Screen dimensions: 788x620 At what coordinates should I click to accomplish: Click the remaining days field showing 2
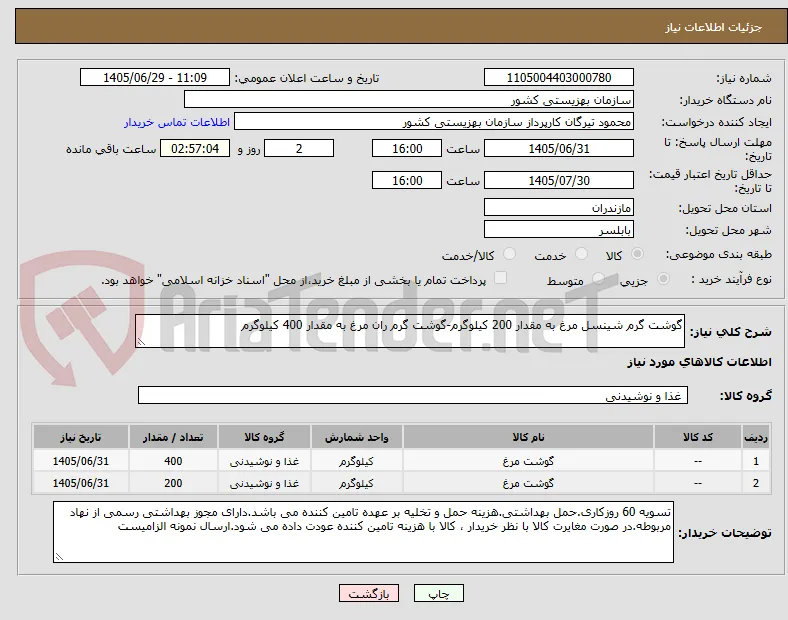click(299, 148)
